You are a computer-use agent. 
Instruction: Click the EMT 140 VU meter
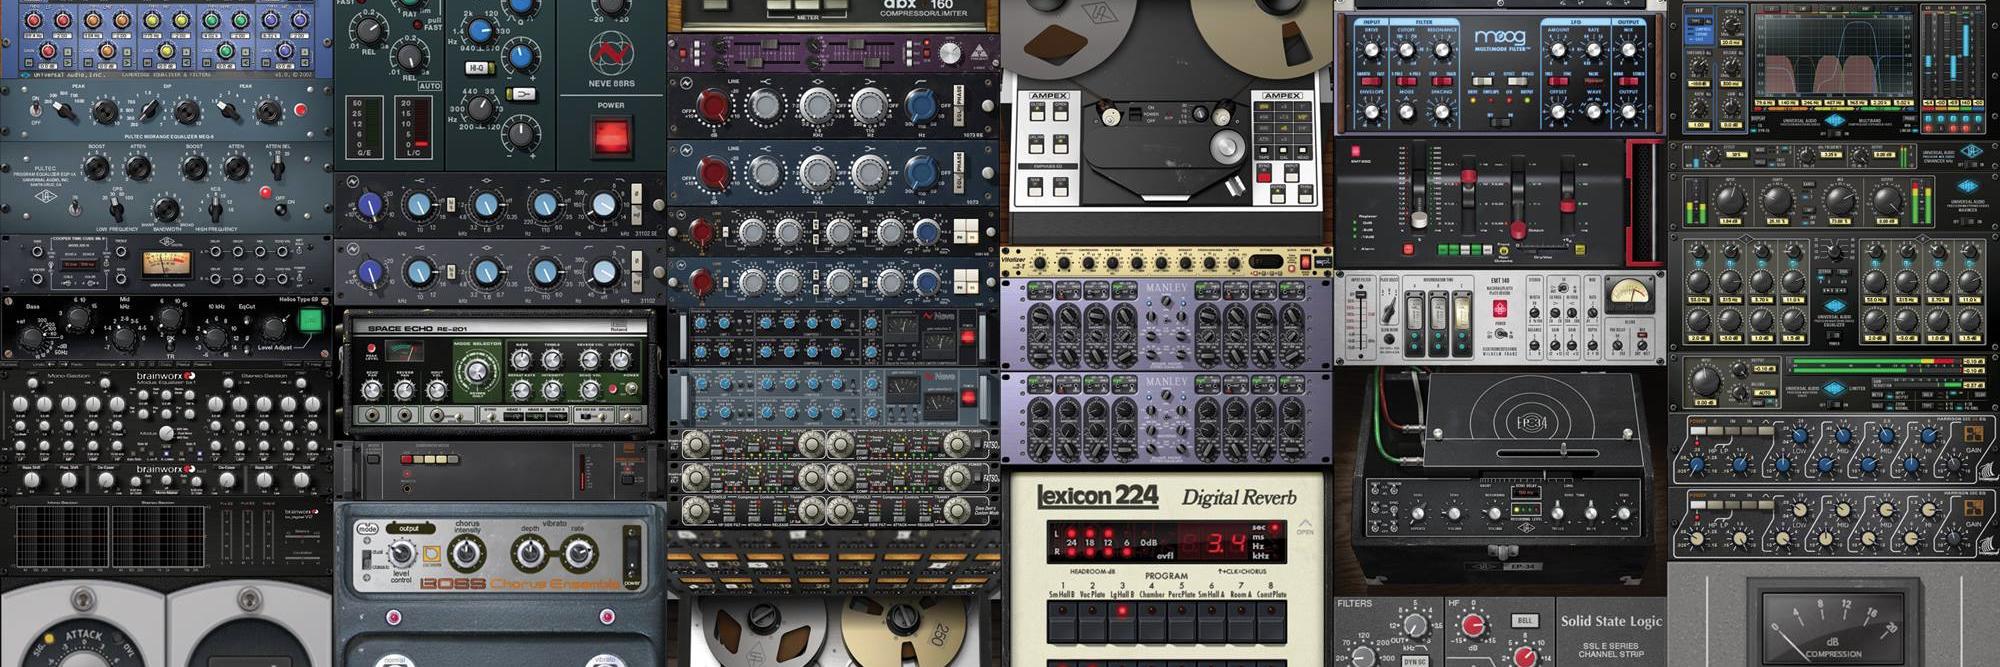[x=1629, y=296]
